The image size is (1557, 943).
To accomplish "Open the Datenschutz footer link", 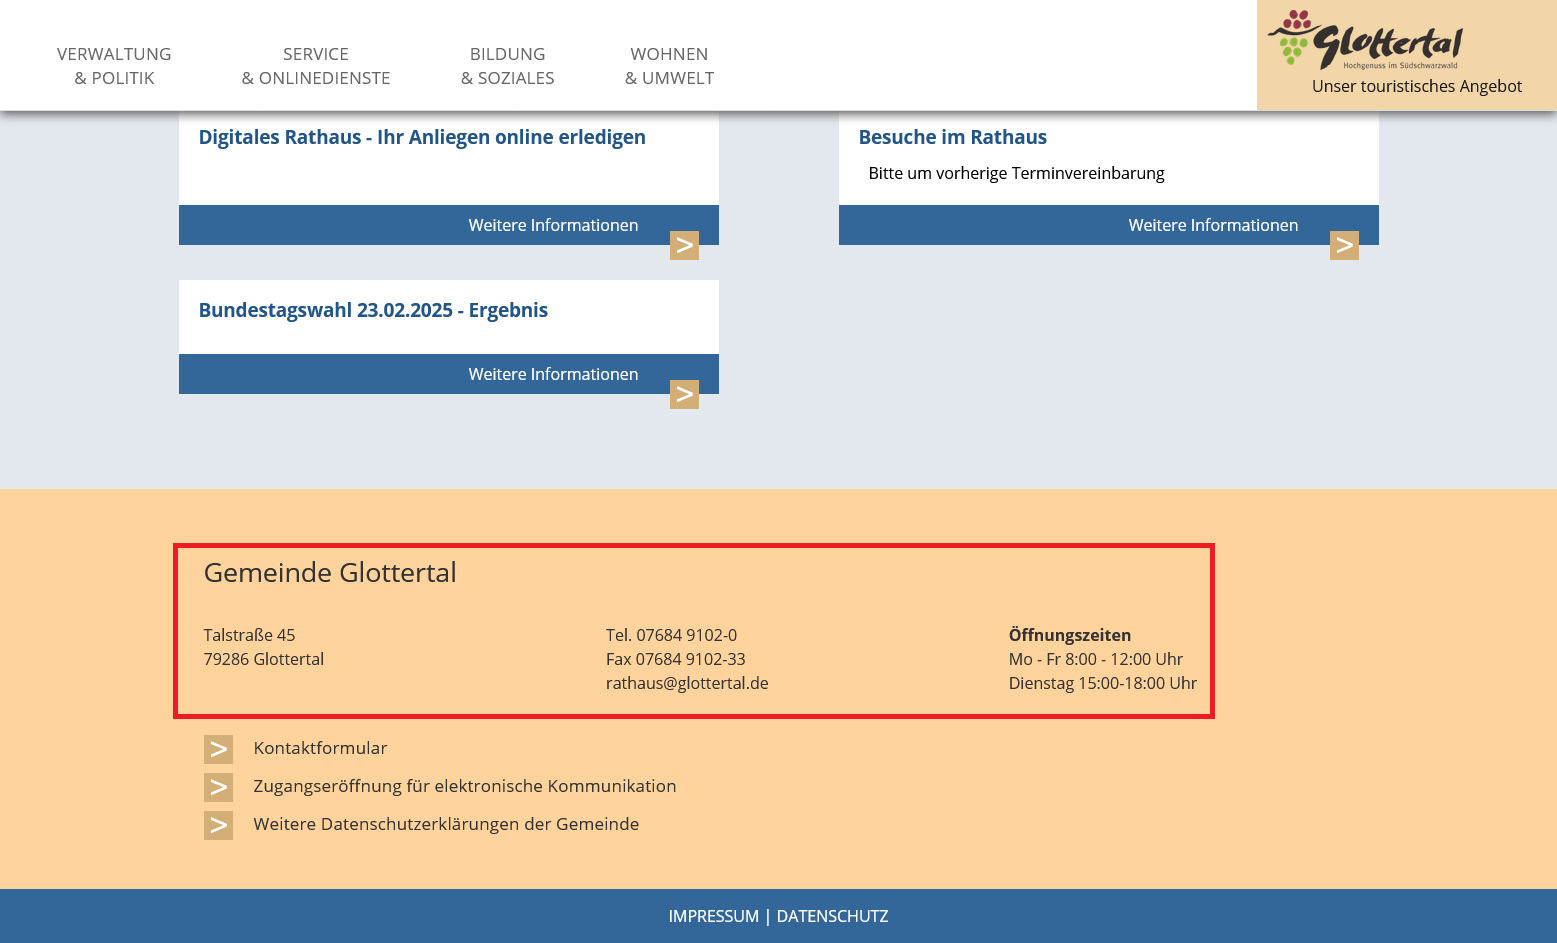I will [832, 916].
